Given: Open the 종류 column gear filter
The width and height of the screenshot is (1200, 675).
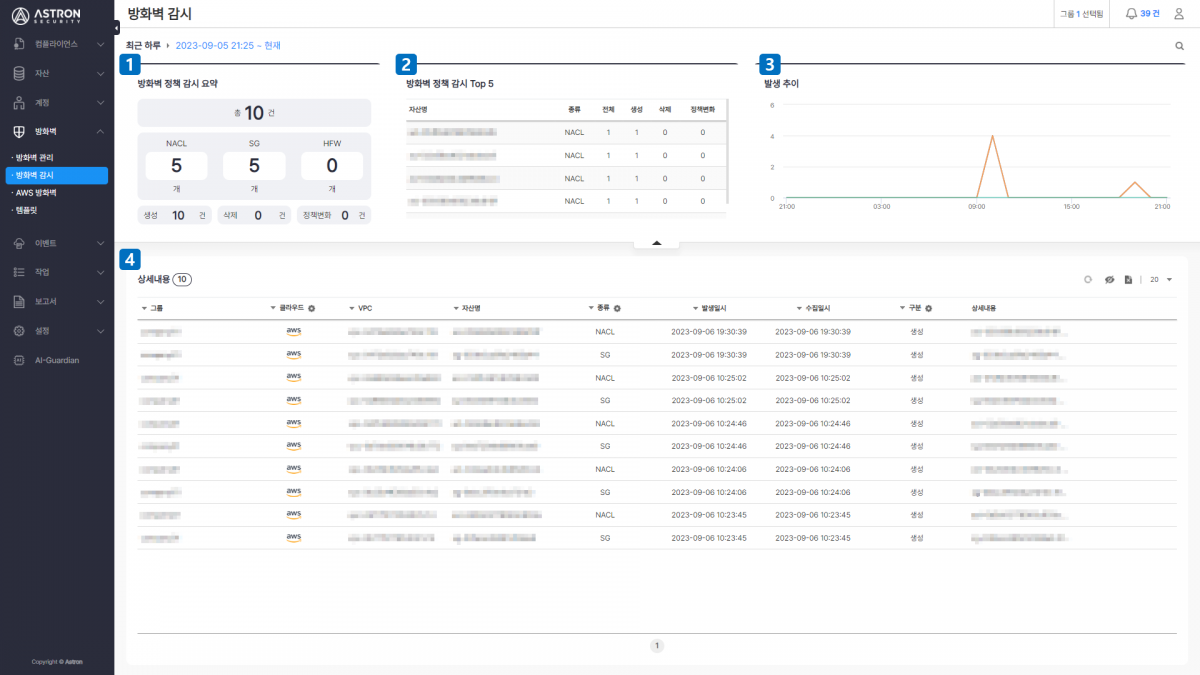Looking at the screenshot, I should point(617,308).
